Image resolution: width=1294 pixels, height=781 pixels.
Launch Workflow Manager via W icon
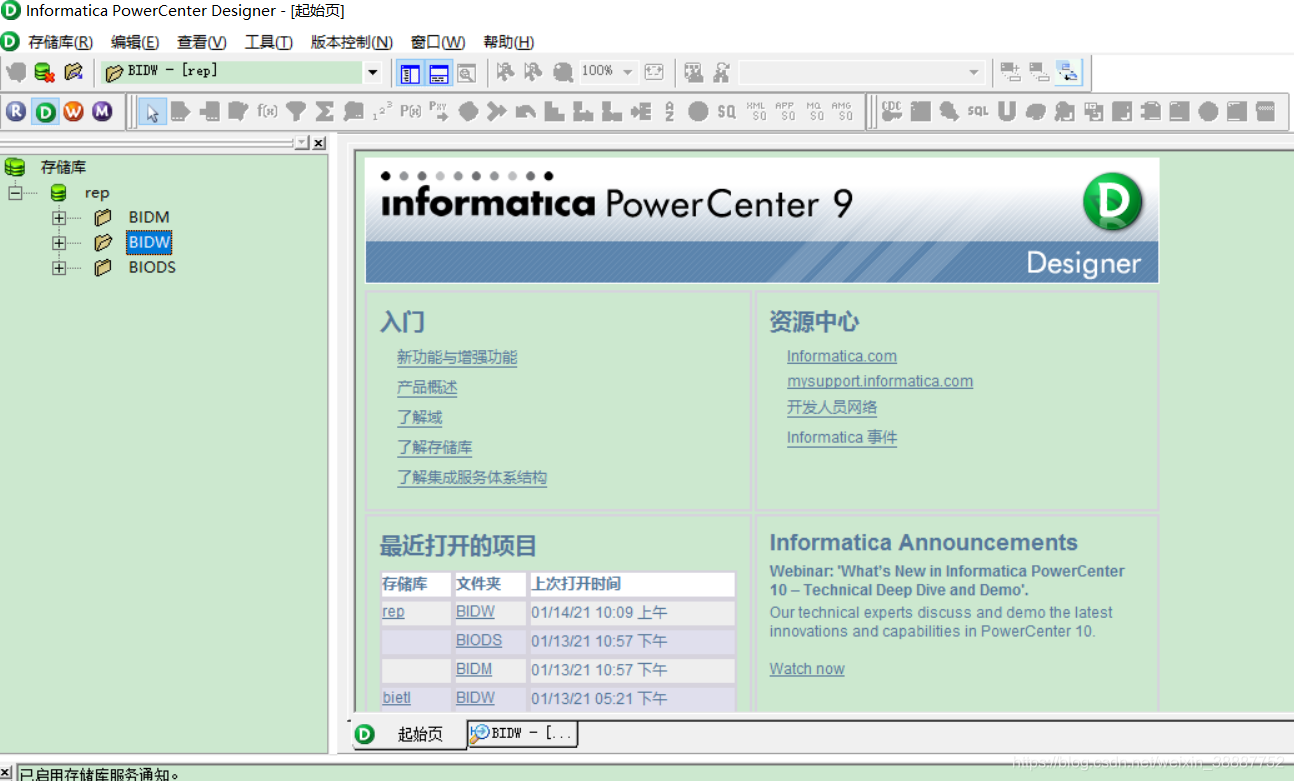point(74,111)
